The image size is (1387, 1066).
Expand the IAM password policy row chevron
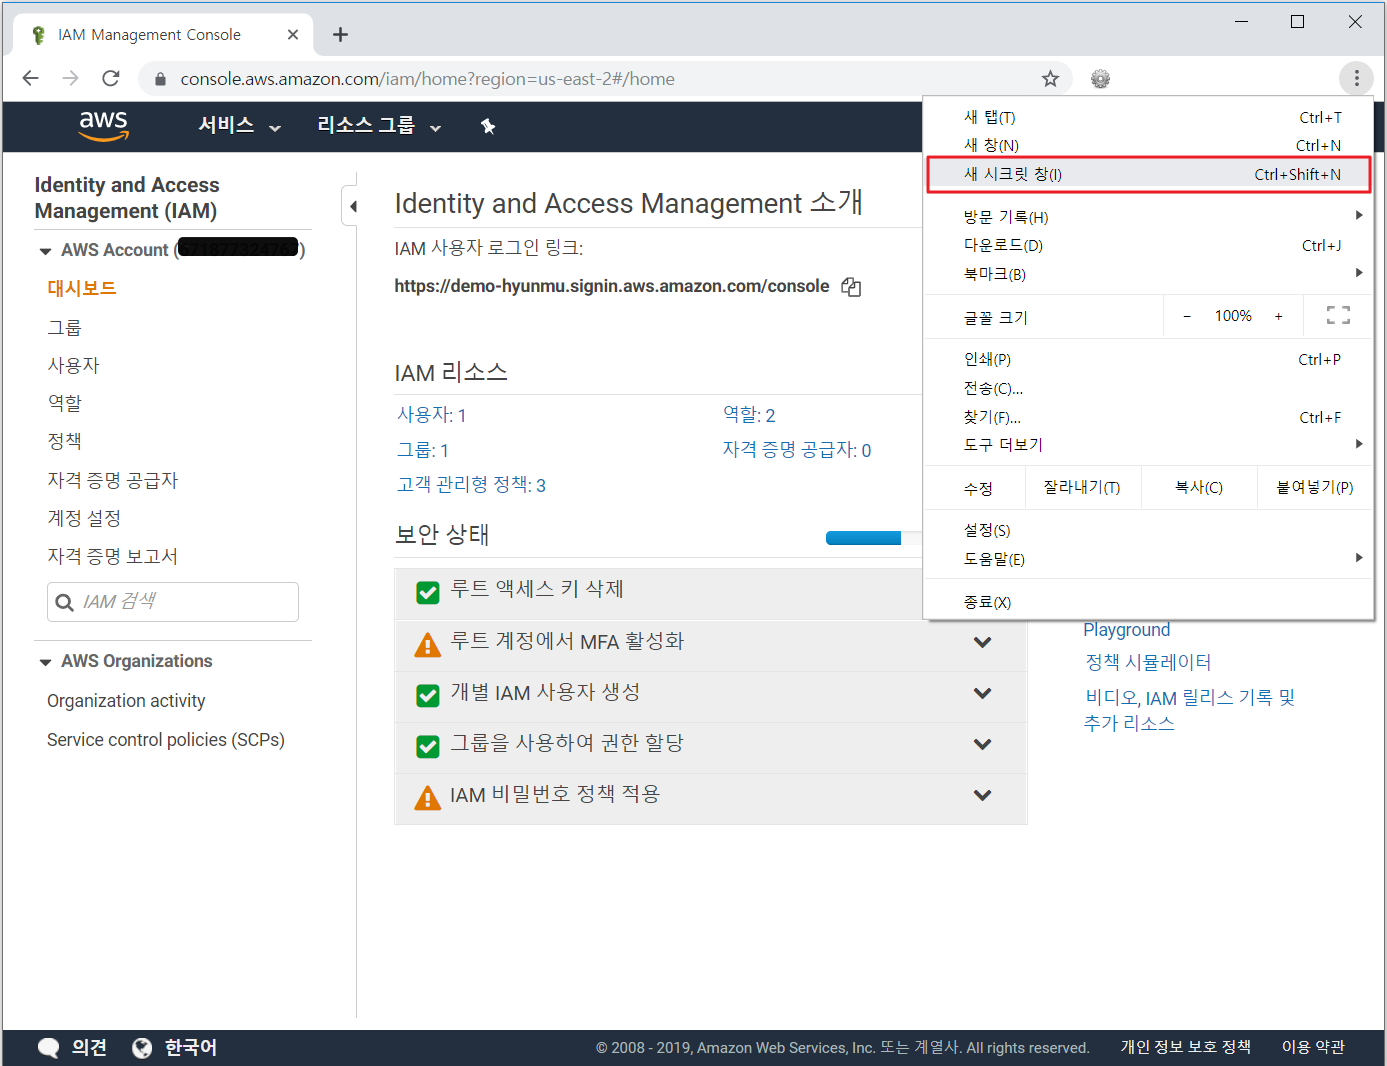click(x=983, y=795)
